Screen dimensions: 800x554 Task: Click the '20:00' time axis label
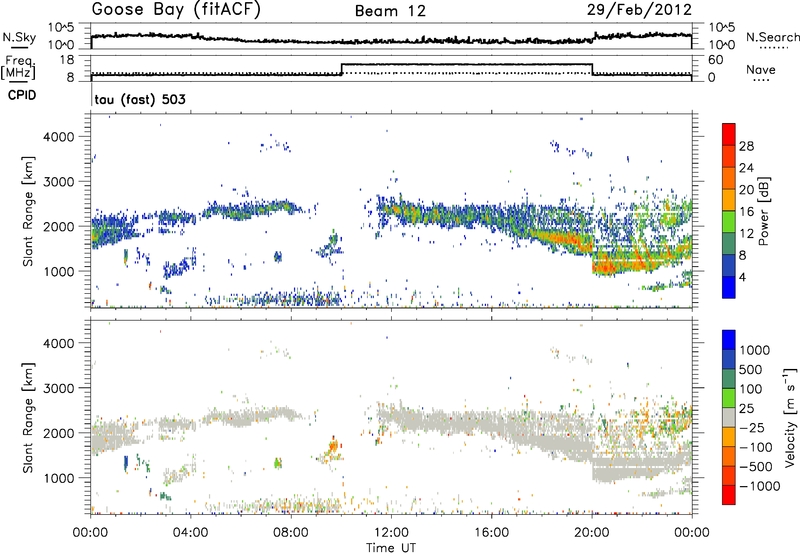coord(591,533)
